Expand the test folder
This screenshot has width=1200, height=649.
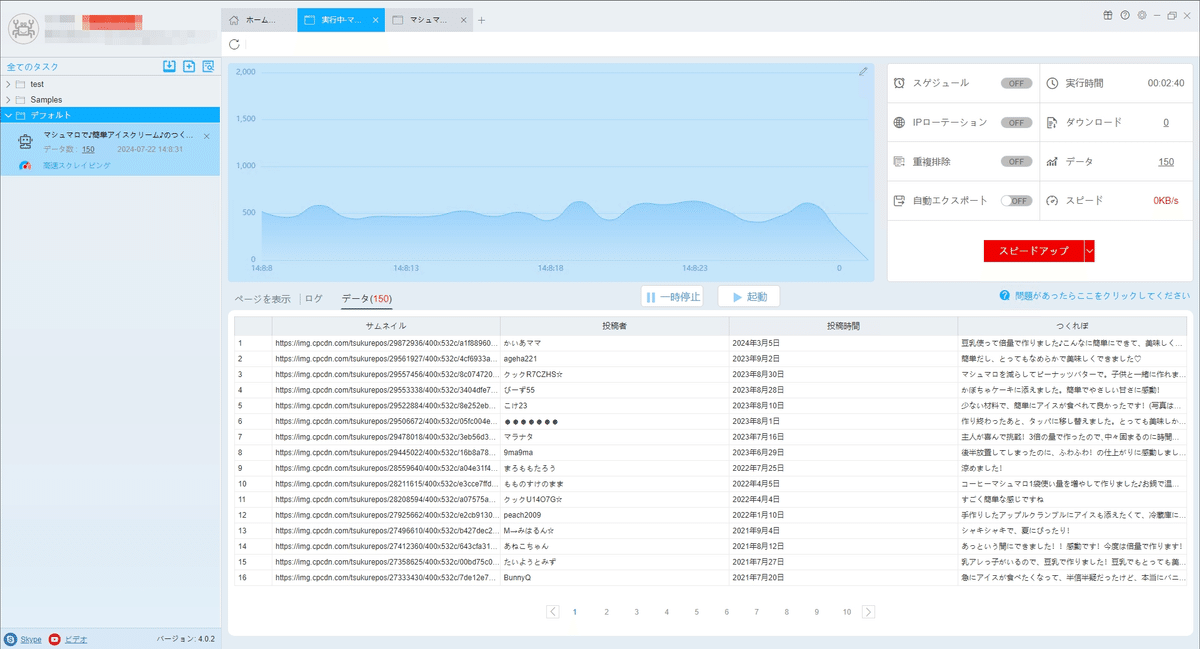click(9, 84)
